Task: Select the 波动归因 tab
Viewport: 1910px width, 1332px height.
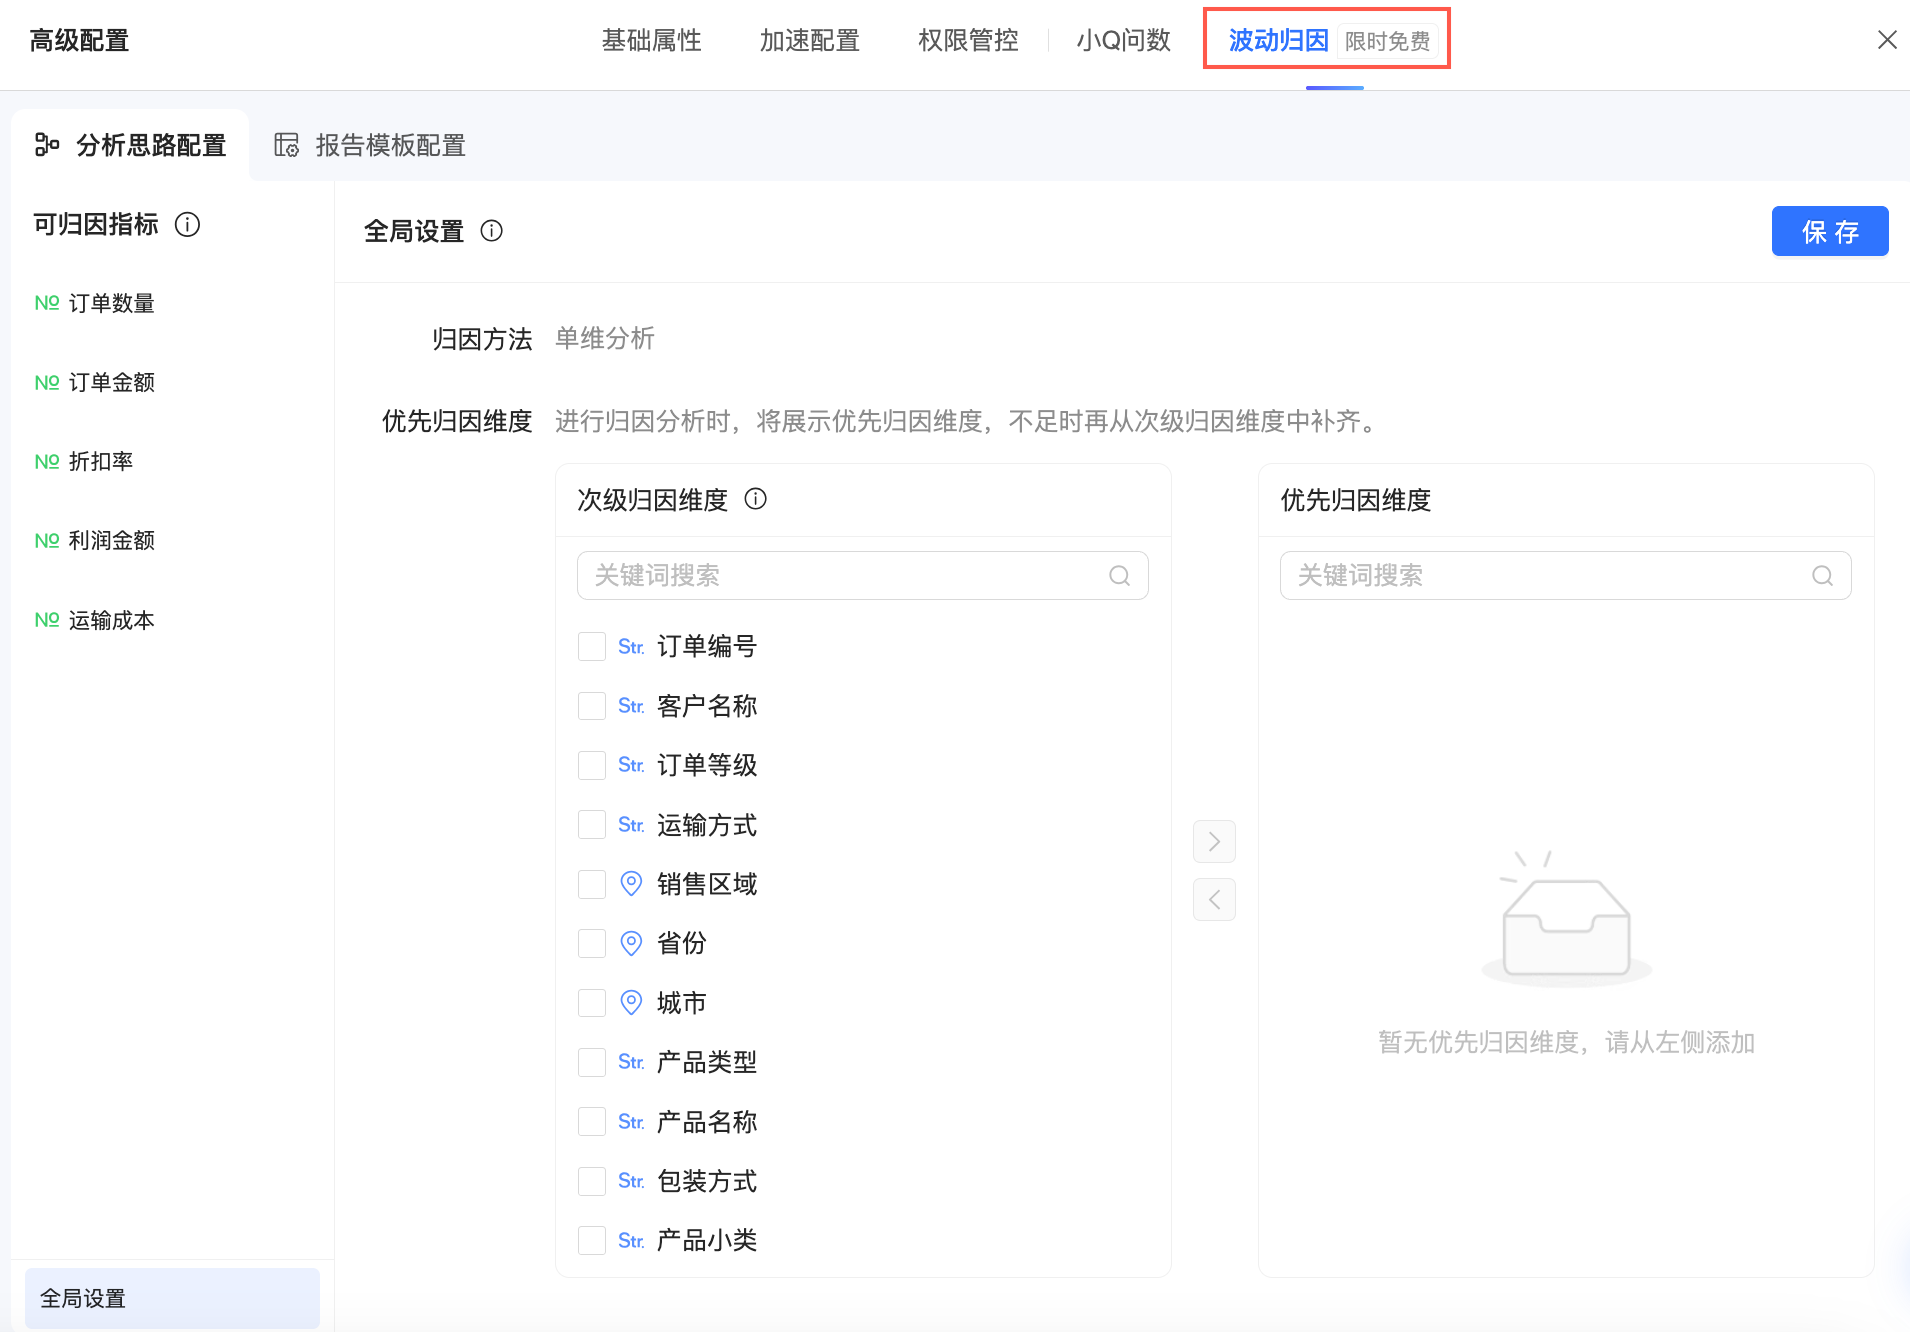Action: (x=1278, y=40)
